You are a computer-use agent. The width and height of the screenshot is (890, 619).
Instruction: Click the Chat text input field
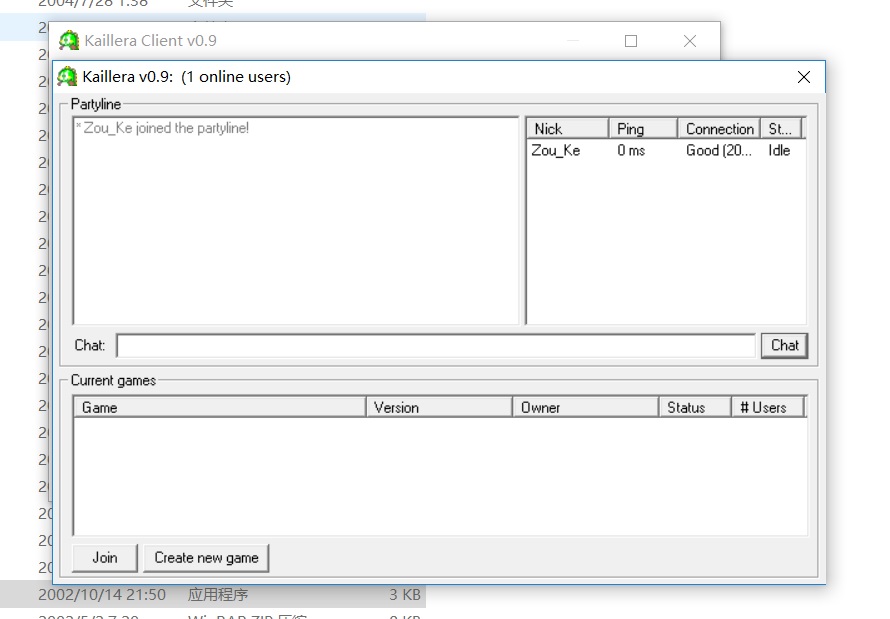tap(436, 346)
